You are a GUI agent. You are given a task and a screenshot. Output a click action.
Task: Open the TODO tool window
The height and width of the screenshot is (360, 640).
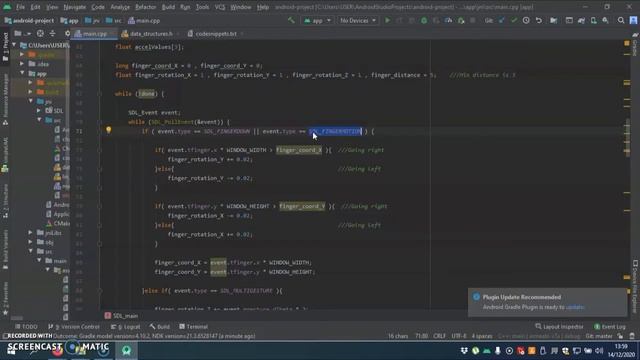pos(26,327)
